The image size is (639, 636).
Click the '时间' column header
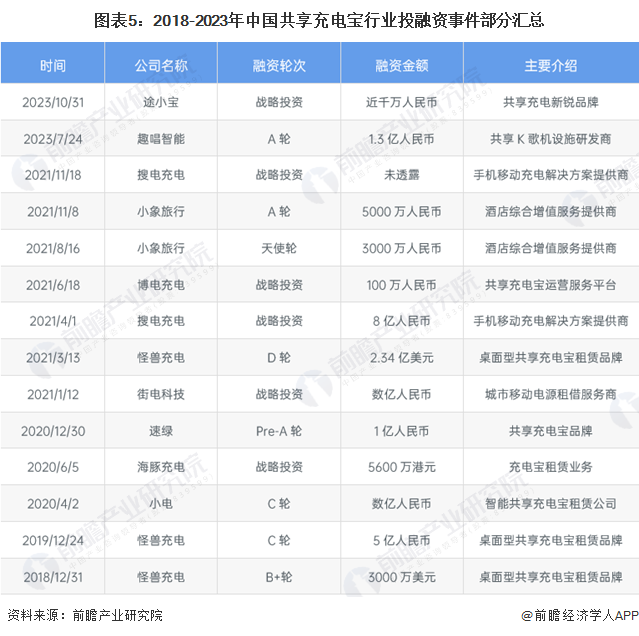pos(53,65)
